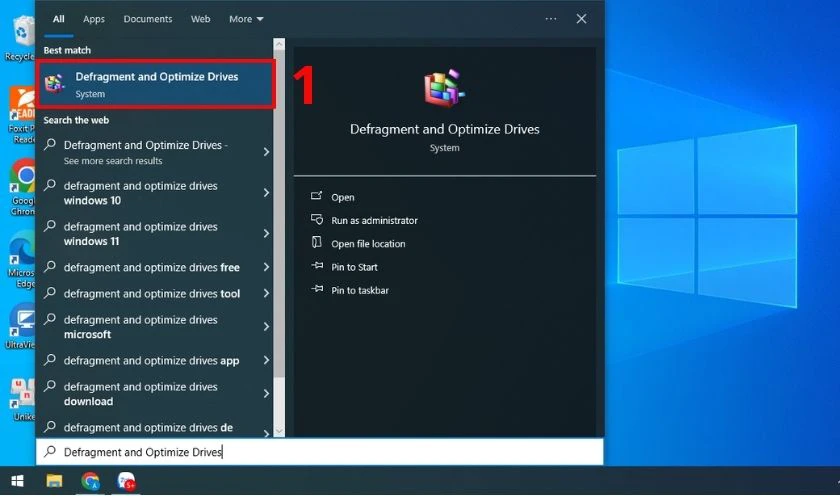Select 'defragment and optimize drives windows 11' suggestion
840x500 pixels.
[155, 234]
